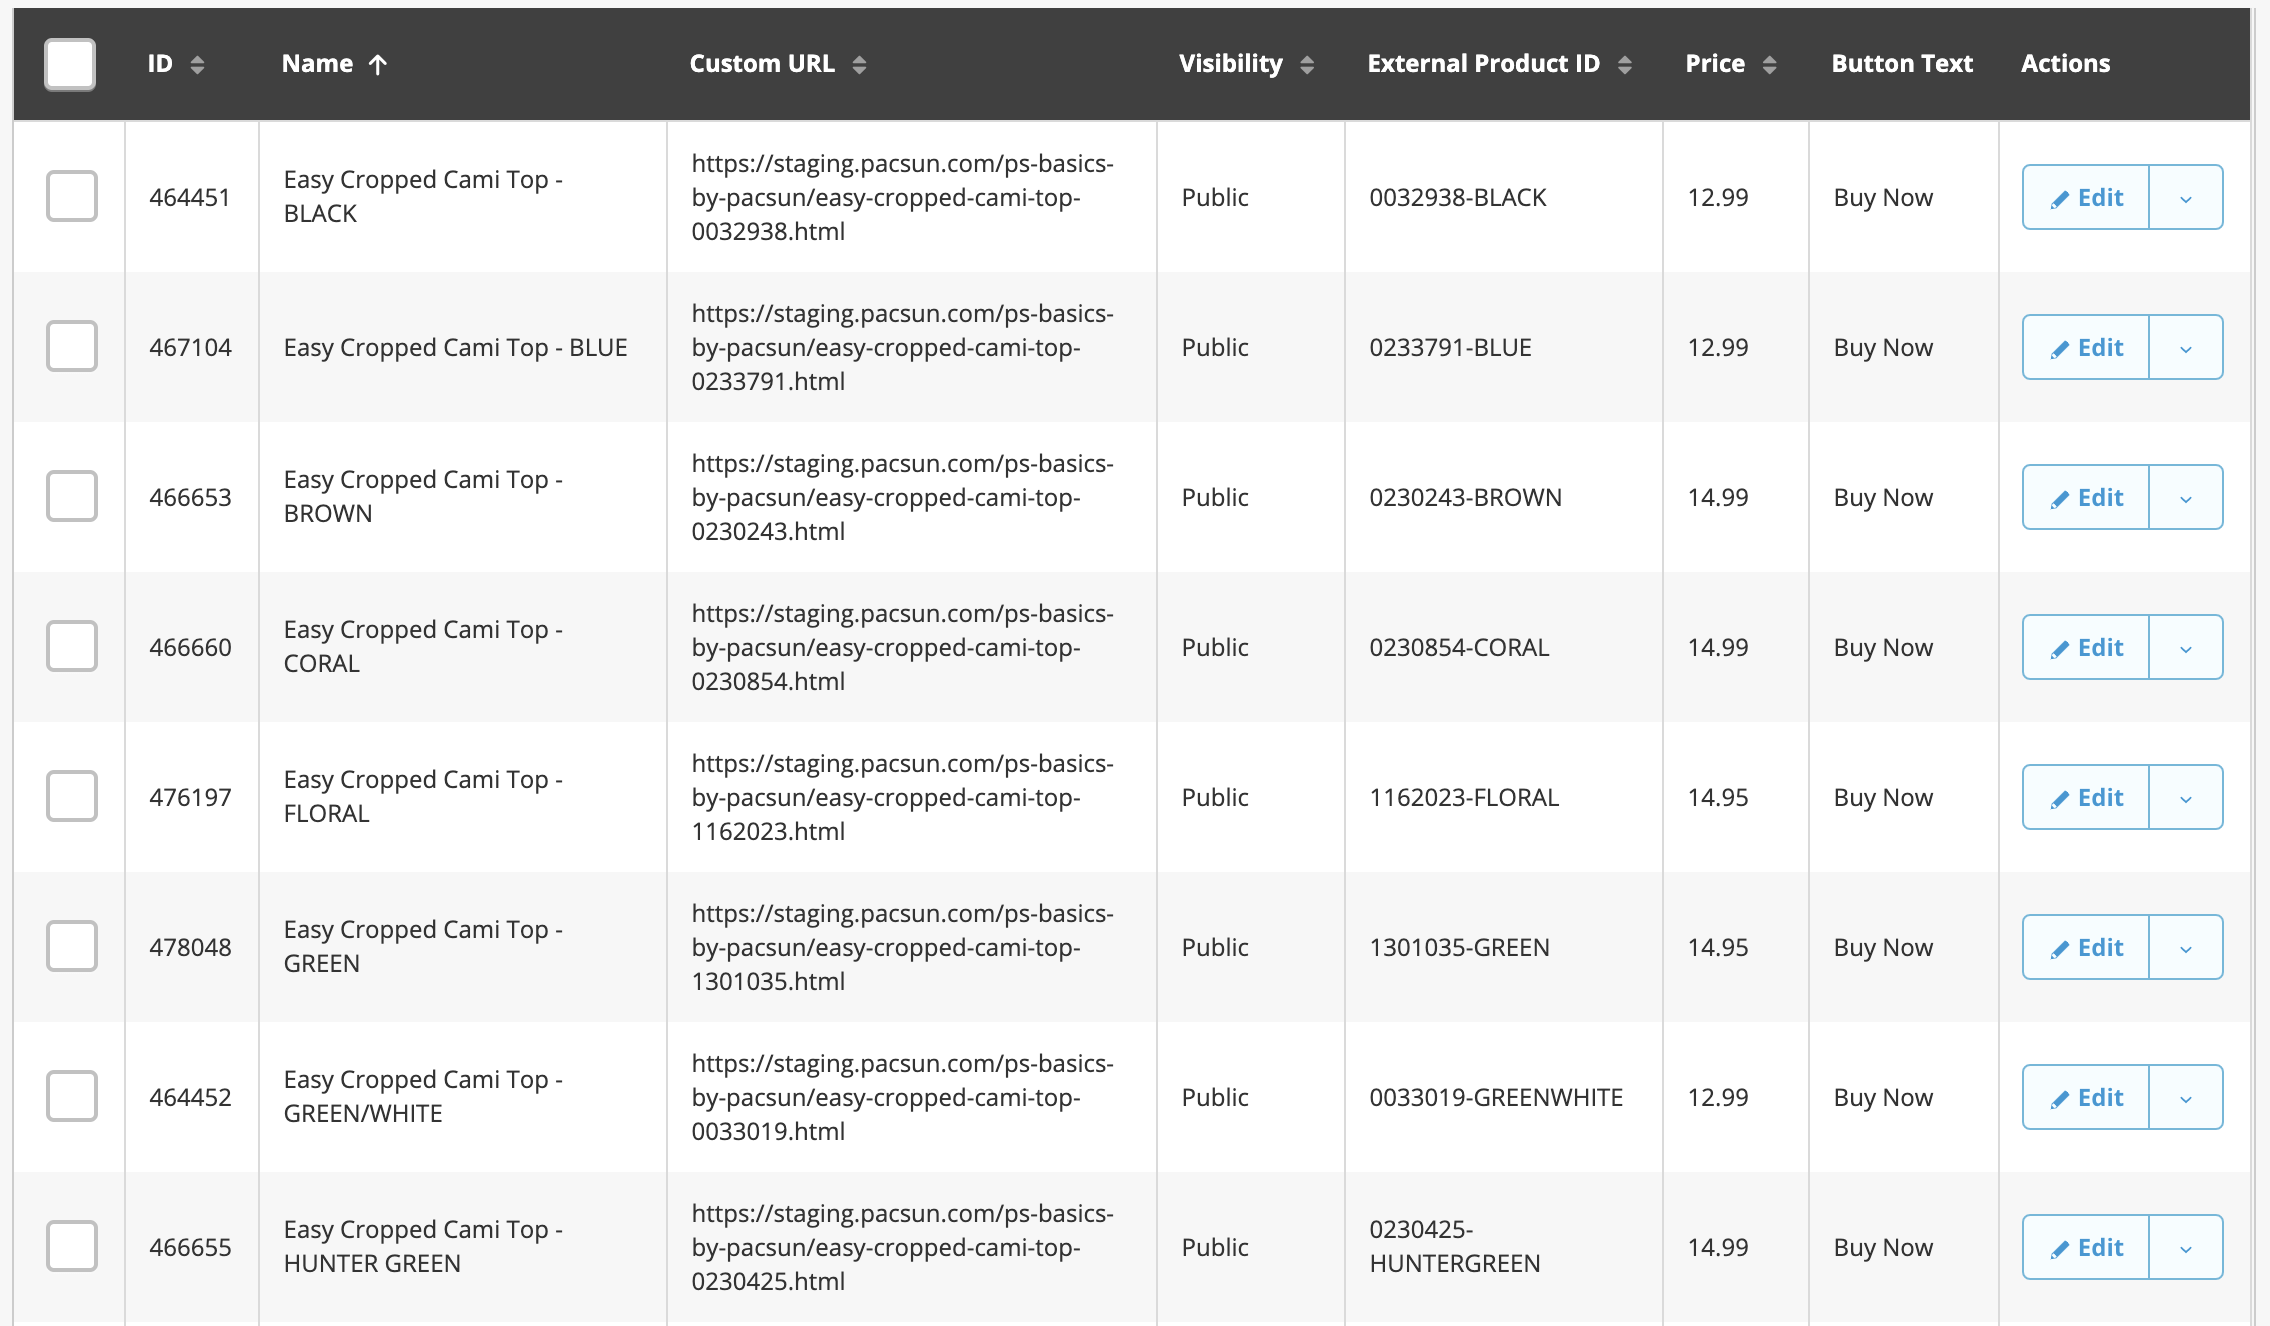Tick the checkbox for product 476197
The height and width of the screenshot is (1326, 2270).
pos(72,796)
